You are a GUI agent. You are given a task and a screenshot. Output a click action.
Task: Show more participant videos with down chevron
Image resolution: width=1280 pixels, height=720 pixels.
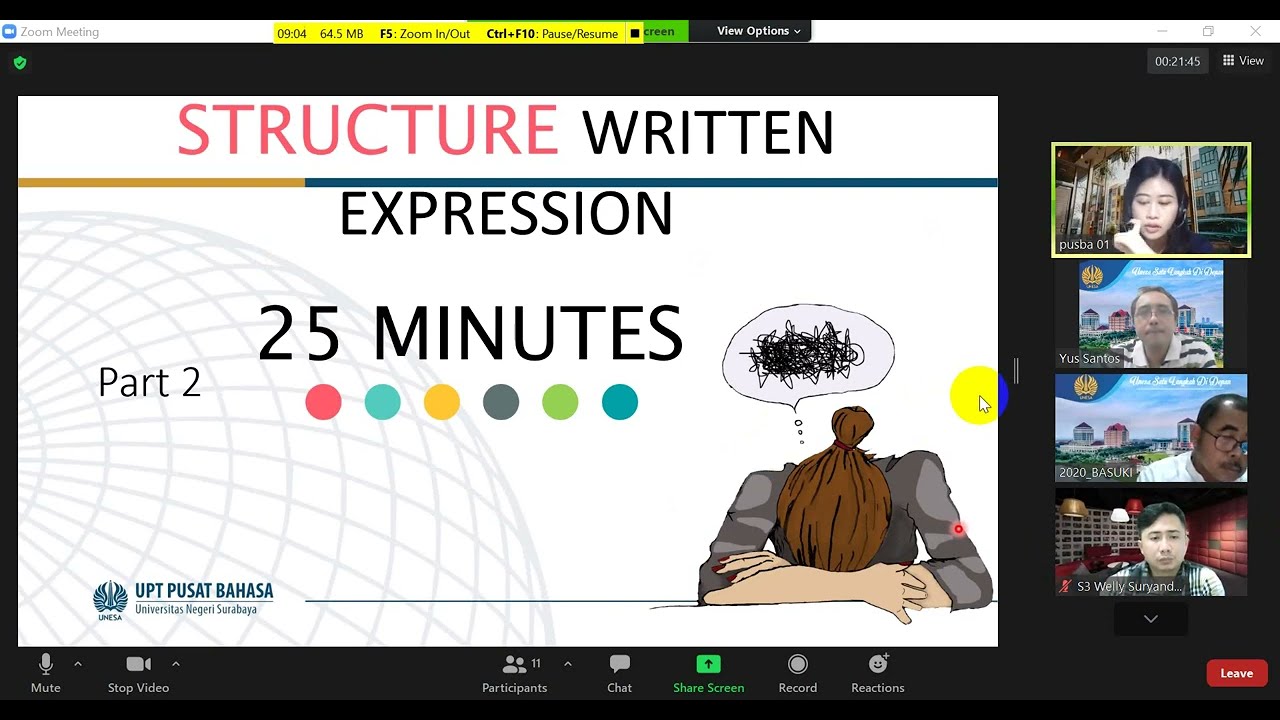click(1151, 619)
